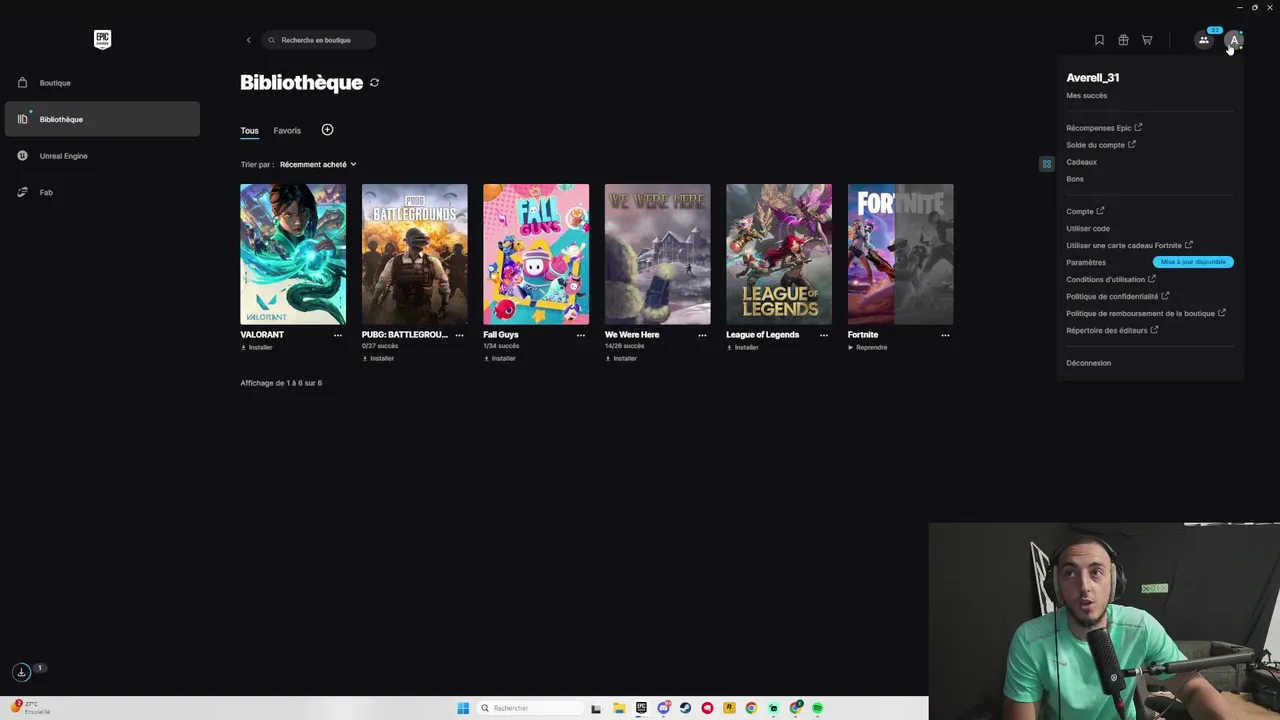Open Fall Guys three-dot options menu
Viewport: 1280px width, 720px height.
tap(581, 335)
